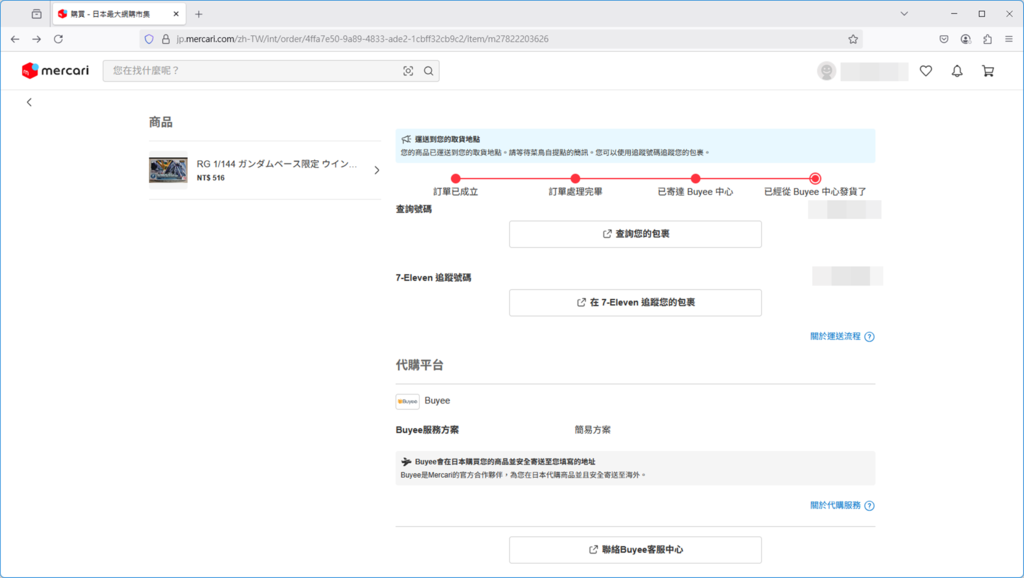
Task: Open the Gundam product thumbnail
Action: [168, 170]
